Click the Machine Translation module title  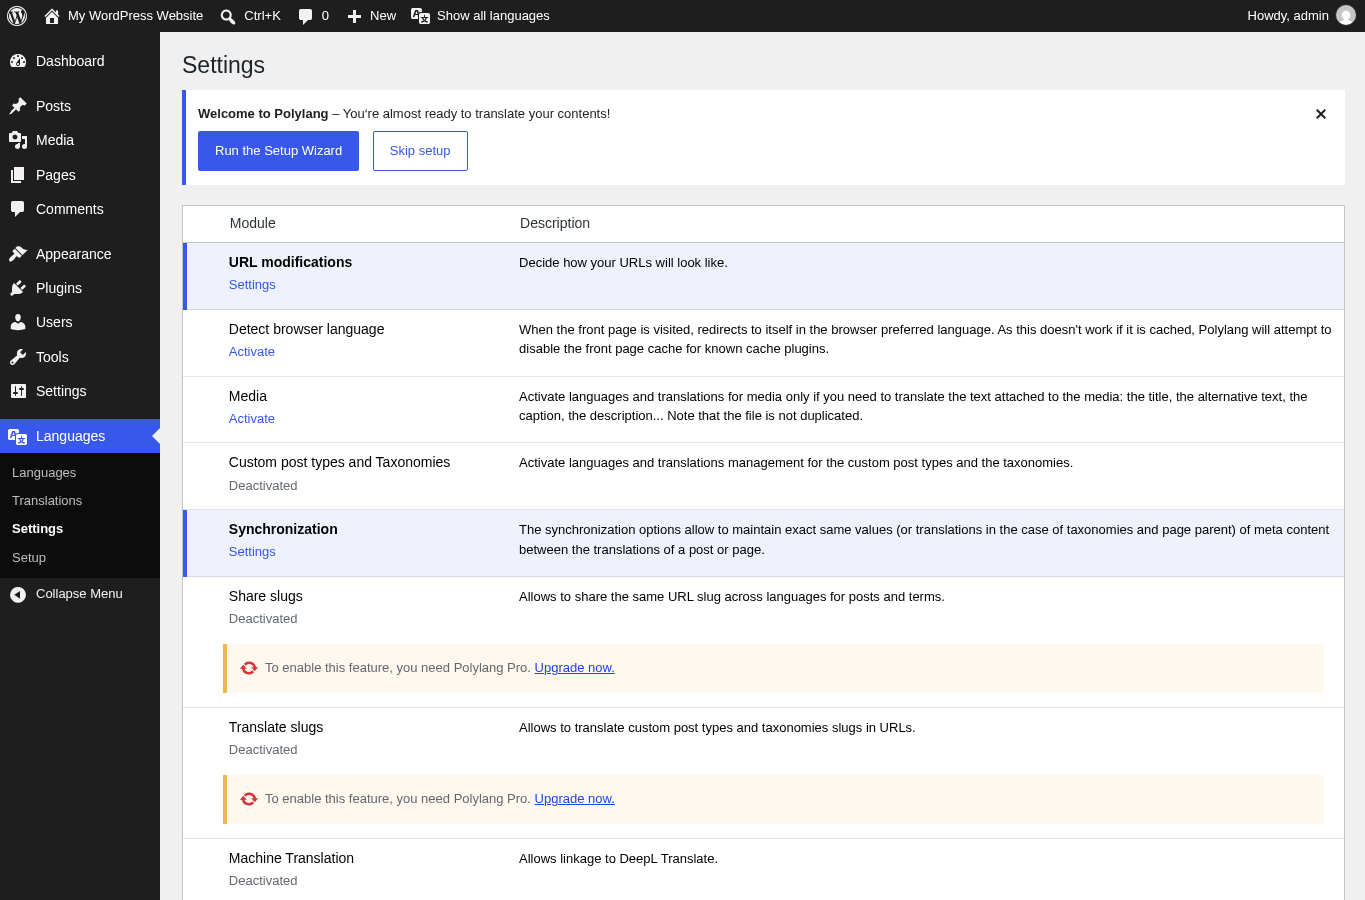click(291, 858)
